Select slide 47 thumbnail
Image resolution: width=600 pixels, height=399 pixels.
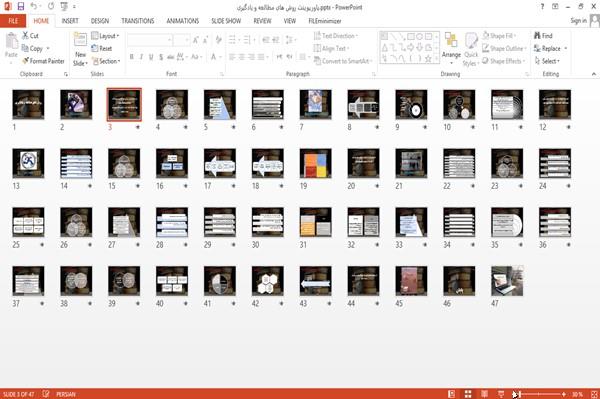point(507,281)
